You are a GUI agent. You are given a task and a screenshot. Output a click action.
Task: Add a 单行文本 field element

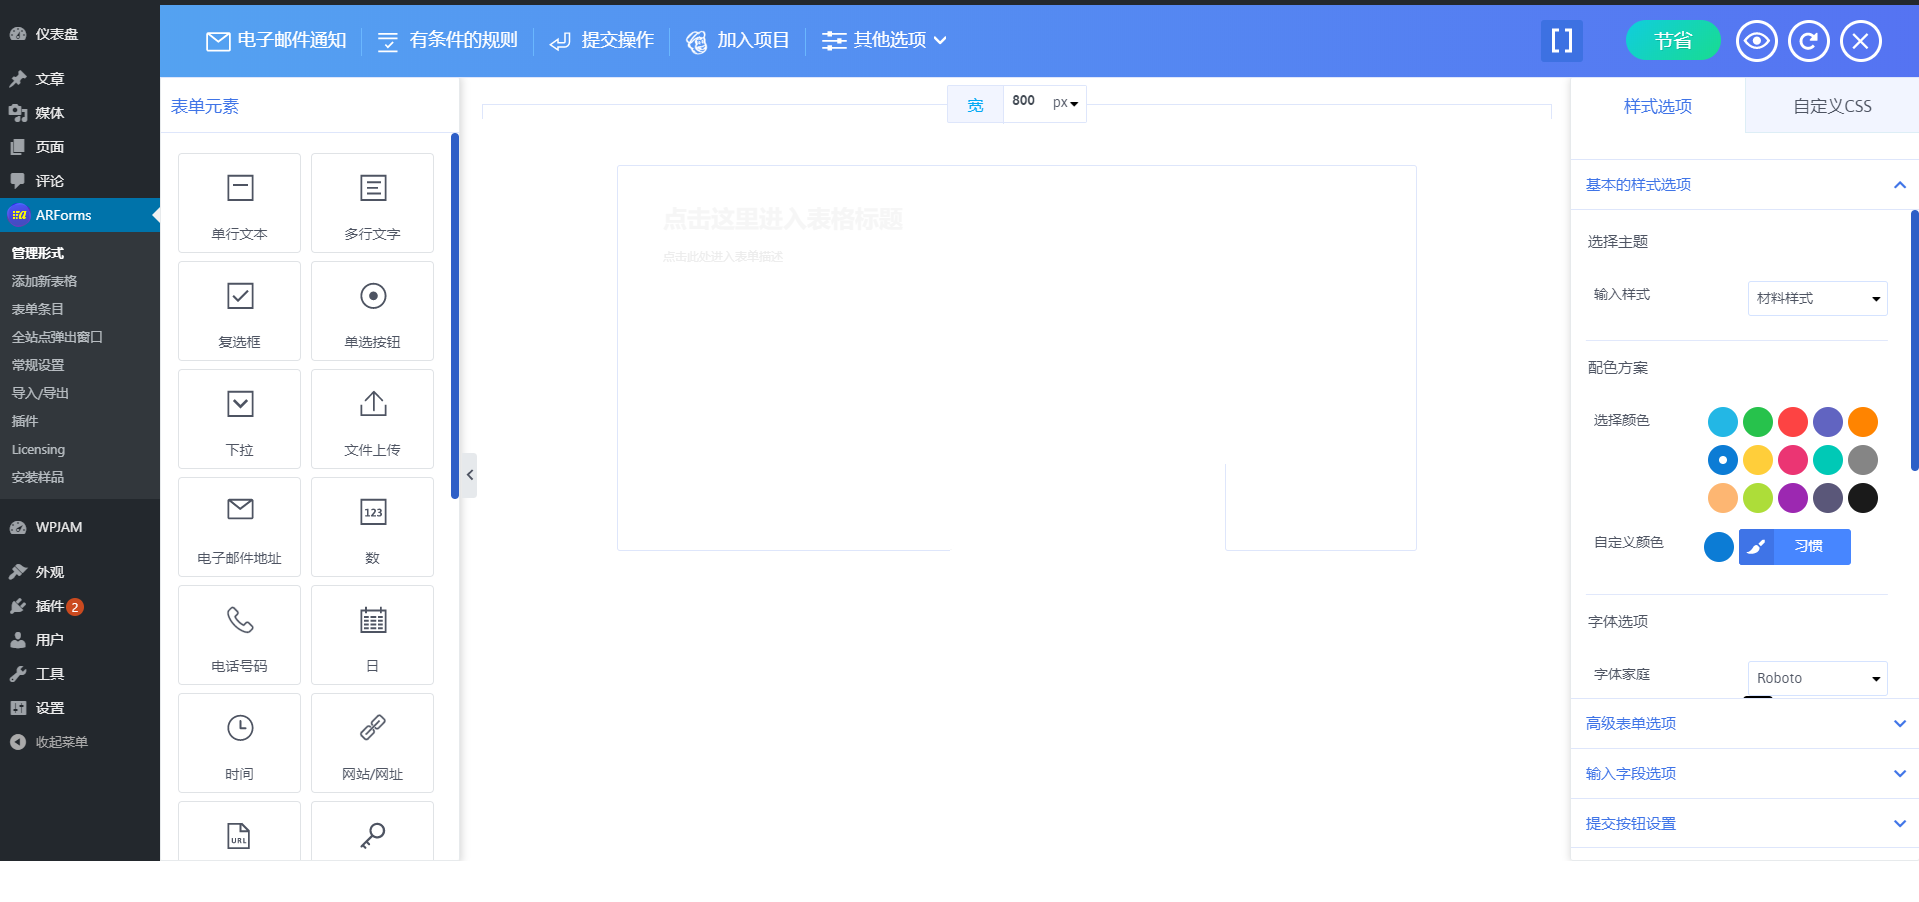coord(239,203)
